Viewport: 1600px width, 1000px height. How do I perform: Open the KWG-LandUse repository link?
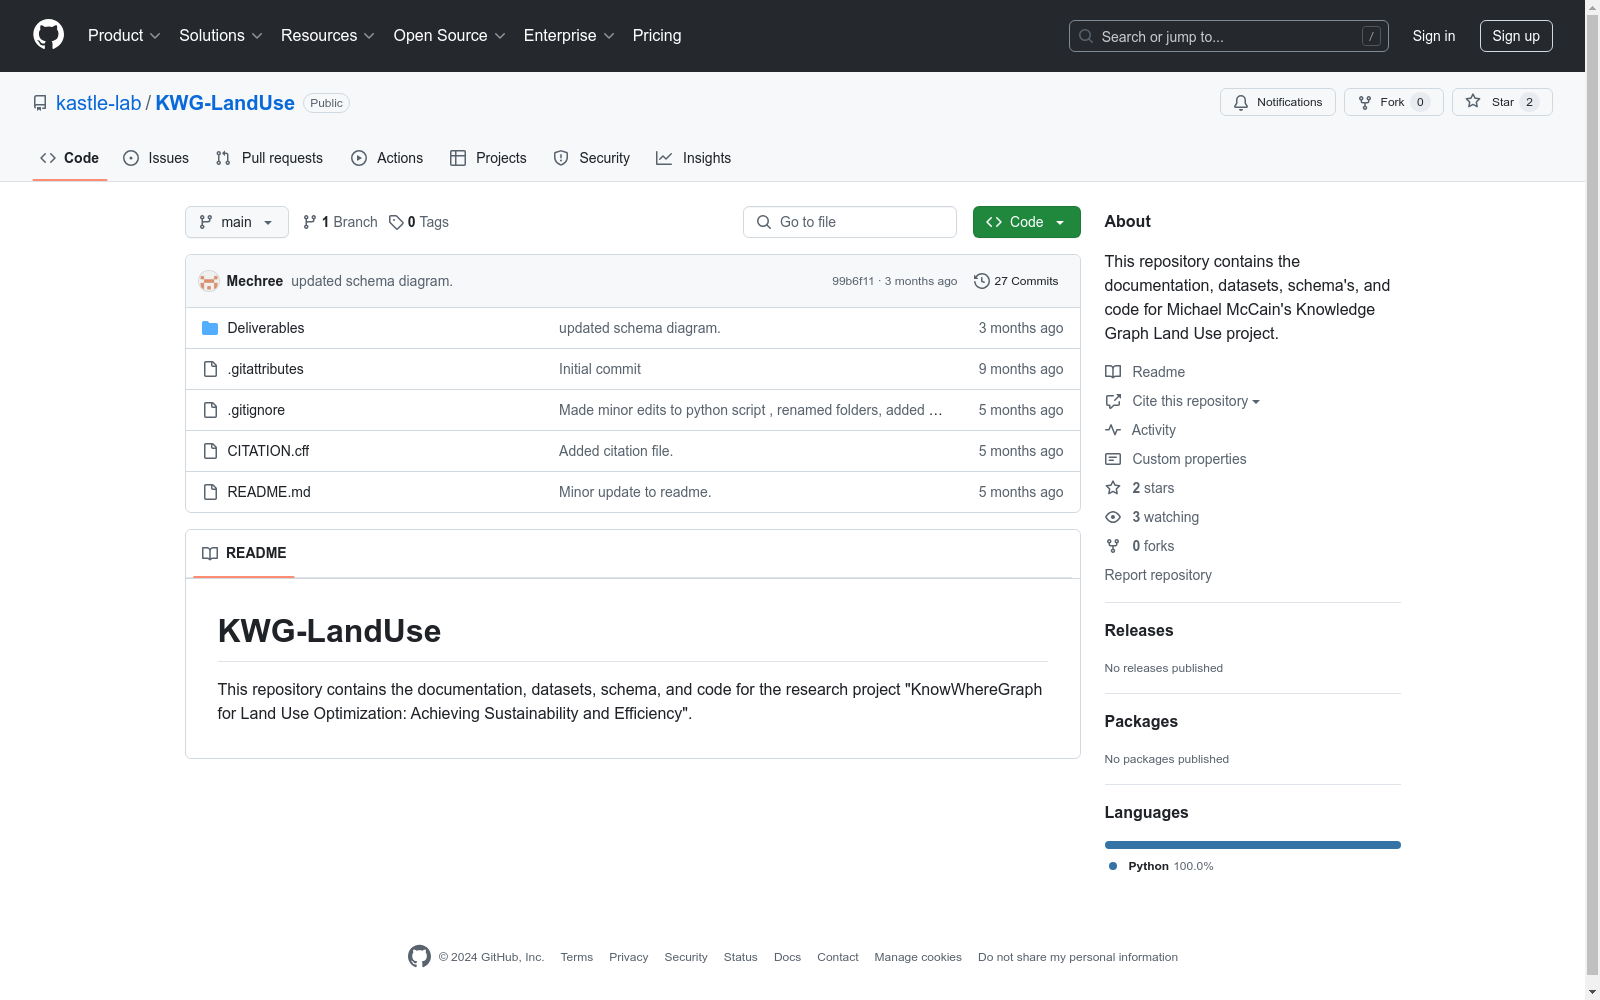pos(225,103)
